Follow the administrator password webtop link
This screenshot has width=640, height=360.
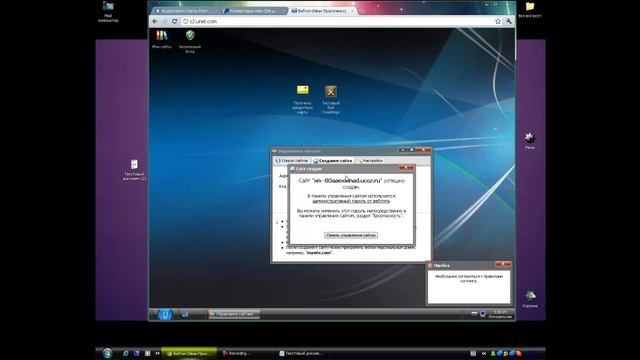pyautogui.click(x=351, y=201)
